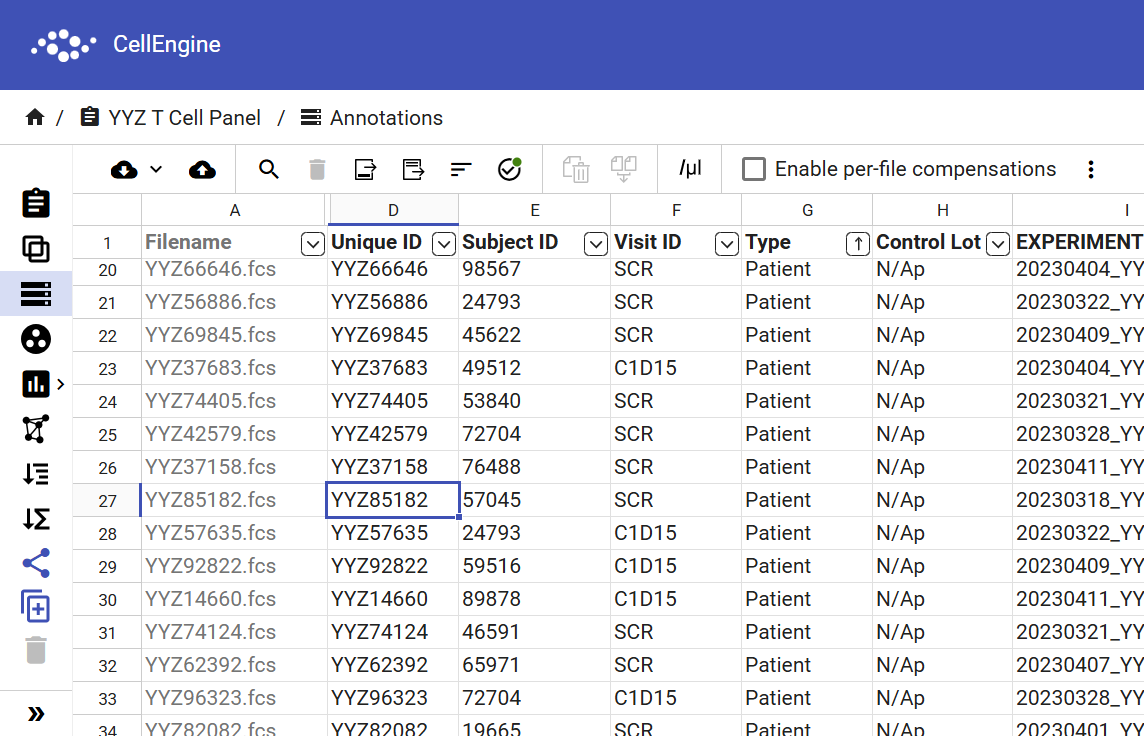The height and width of the screenshot is (736, 1144).
Task: Click the upload cloud icon
Action: (x=202, y=170)
